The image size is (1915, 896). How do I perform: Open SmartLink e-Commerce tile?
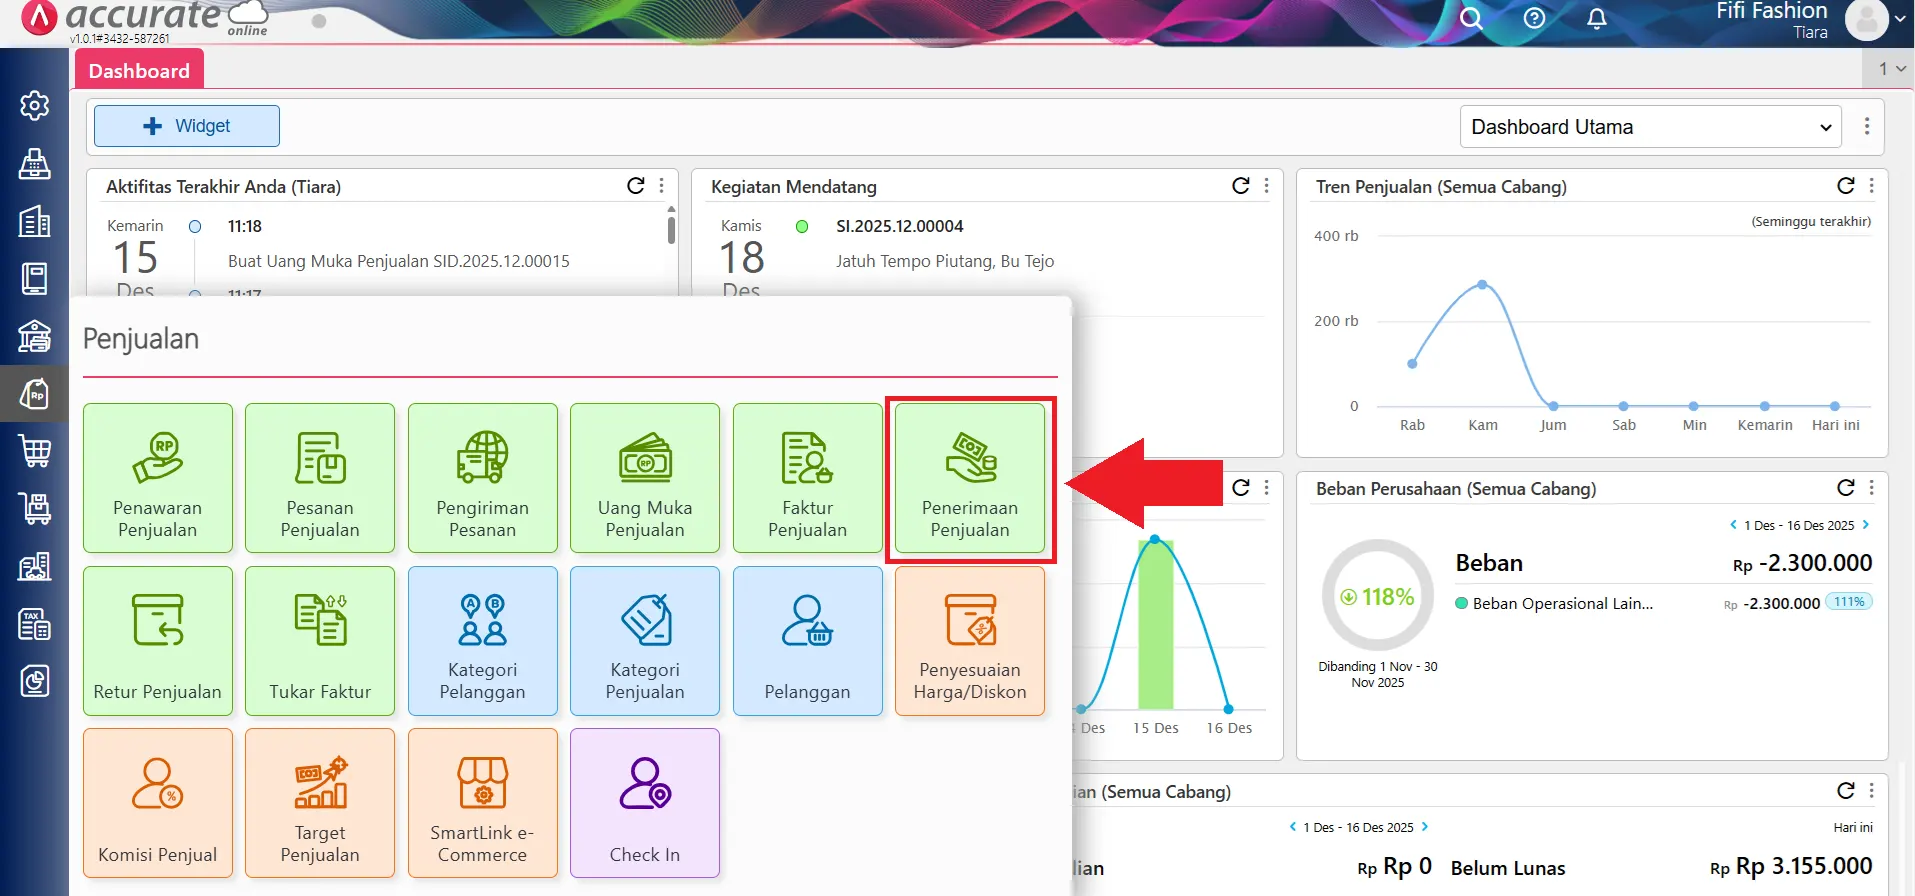click(482, 803)
